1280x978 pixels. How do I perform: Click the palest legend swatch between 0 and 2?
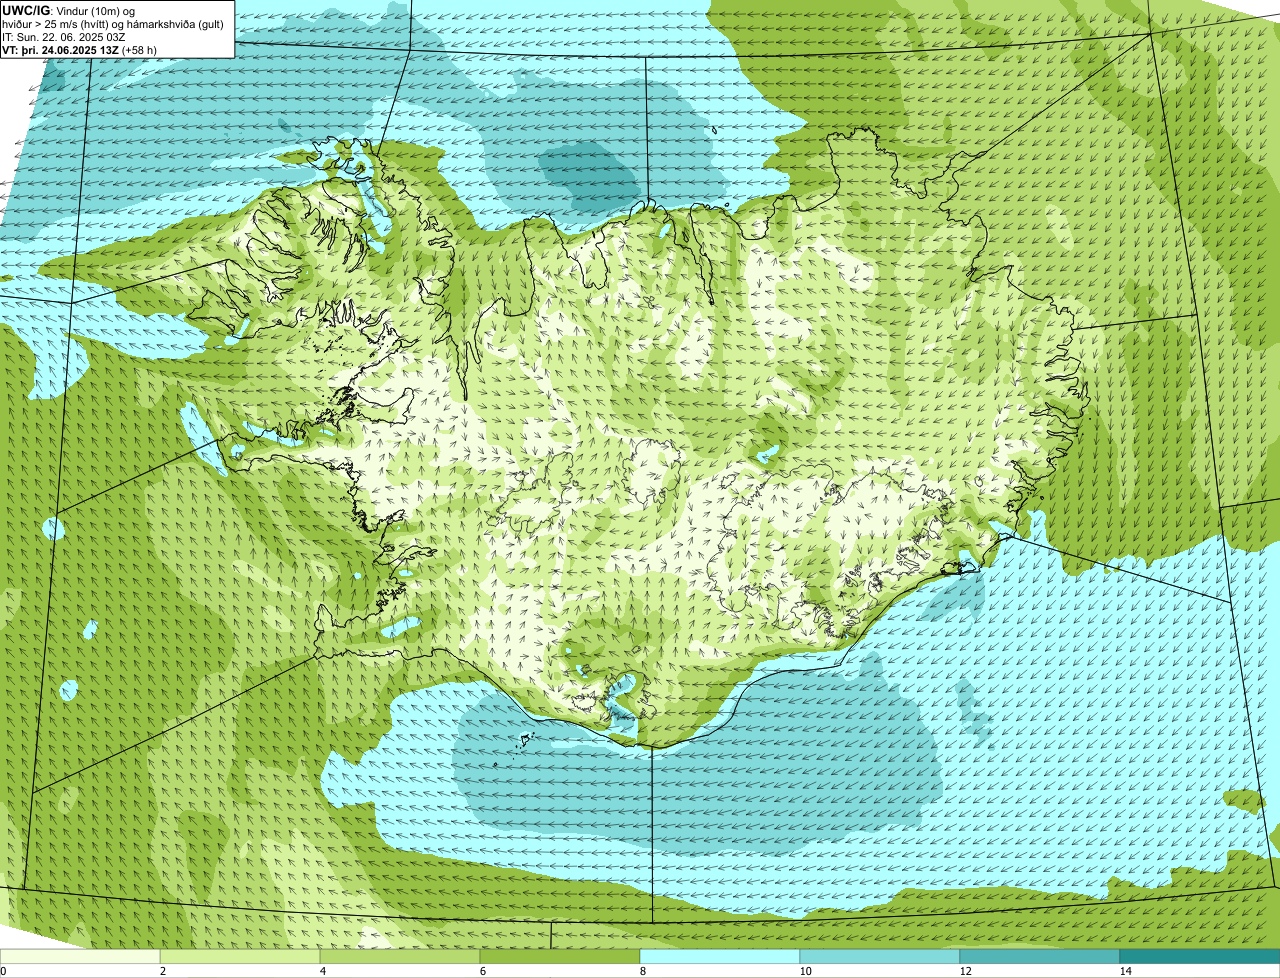pyautogui.click(x=80, y=956)
